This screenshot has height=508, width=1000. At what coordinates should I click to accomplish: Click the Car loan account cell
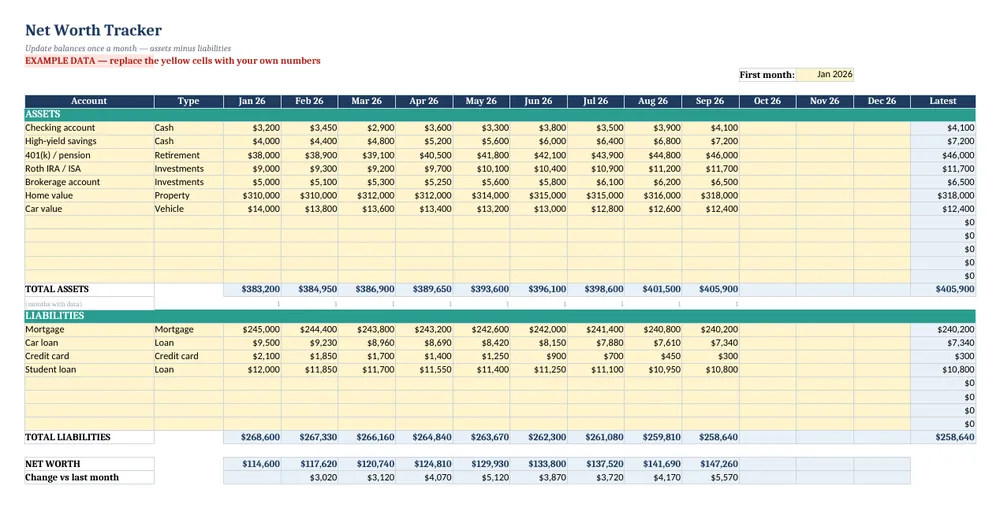tap(89, 343)
